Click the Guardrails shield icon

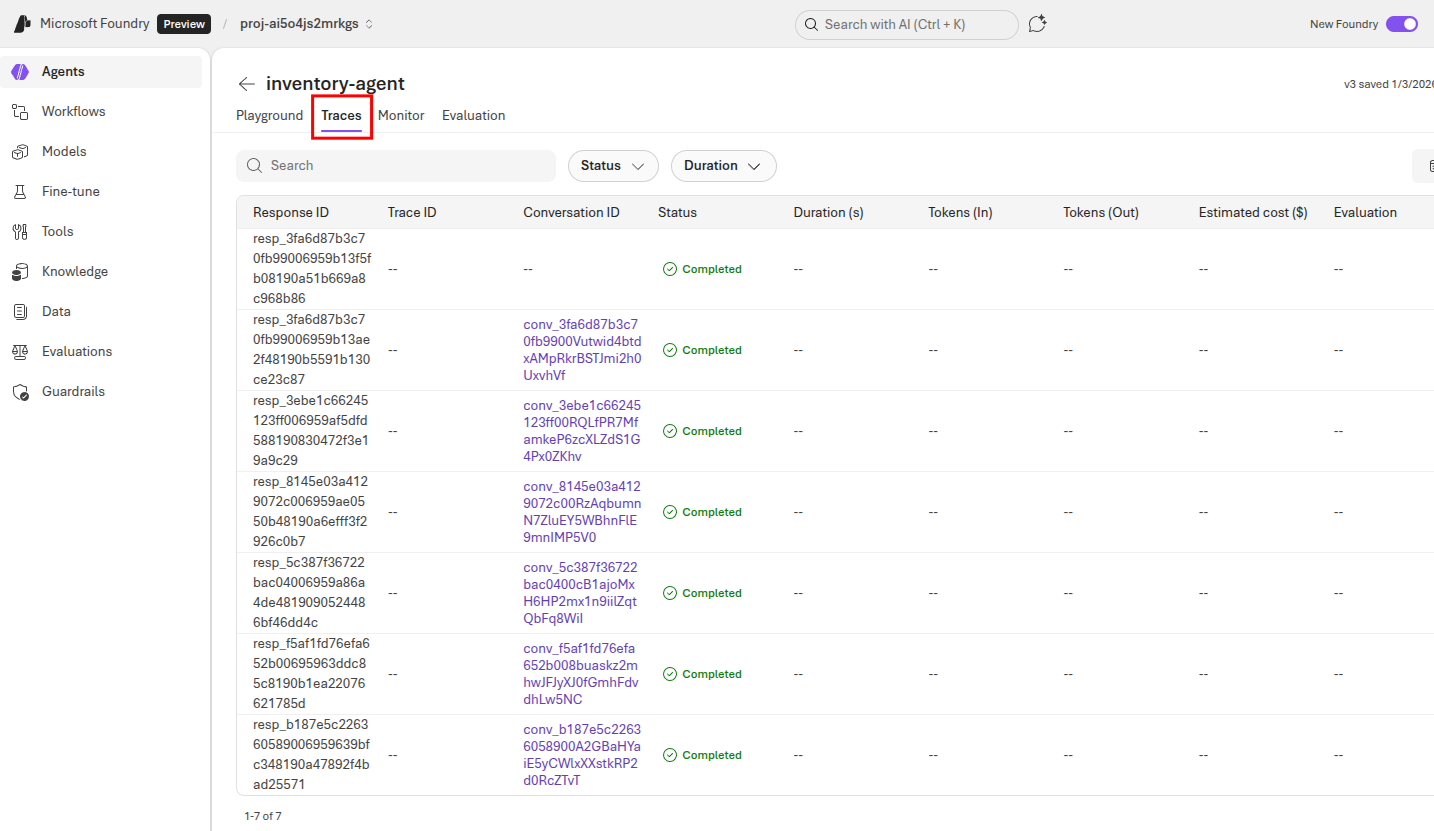tap(20, 392)
